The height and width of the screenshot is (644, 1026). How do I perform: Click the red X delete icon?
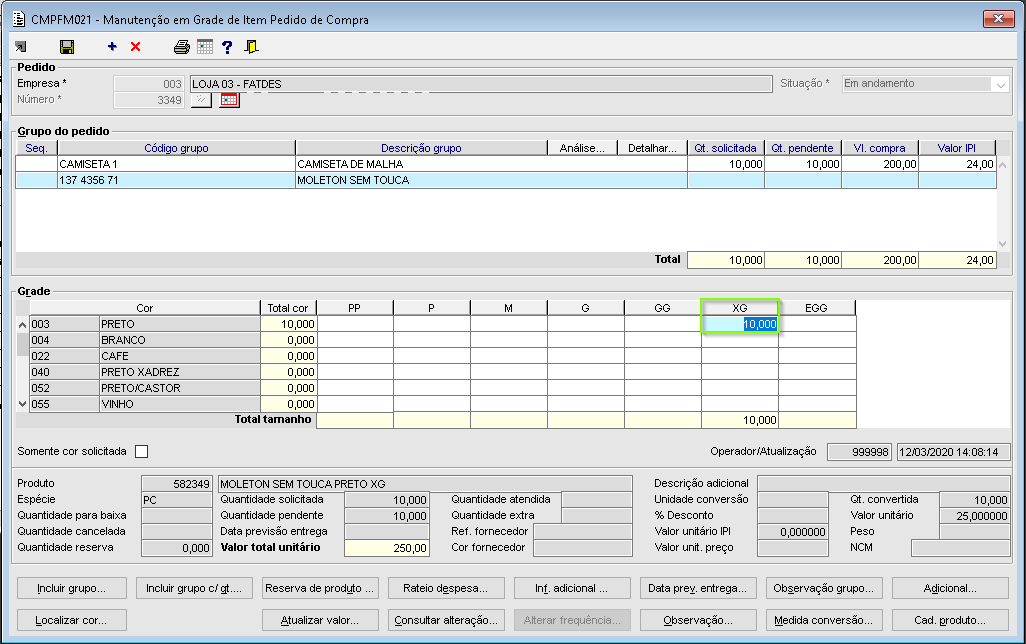coord(136,47)
